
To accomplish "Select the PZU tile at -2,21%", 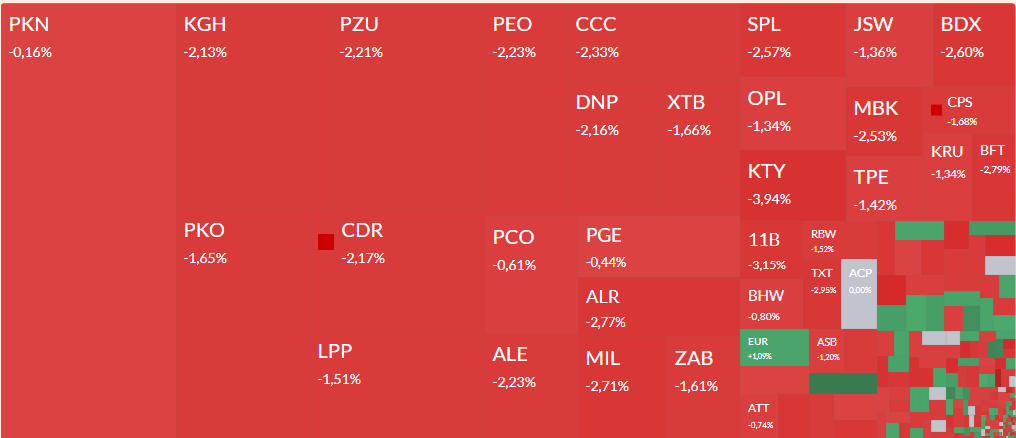I will click(410, 108).
